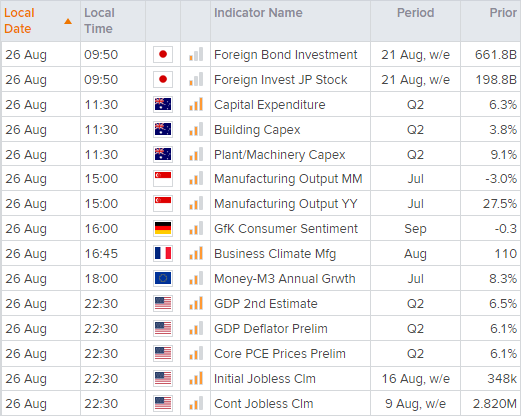Click the France flag beside Business Climate Mfg

coord(163,253)
